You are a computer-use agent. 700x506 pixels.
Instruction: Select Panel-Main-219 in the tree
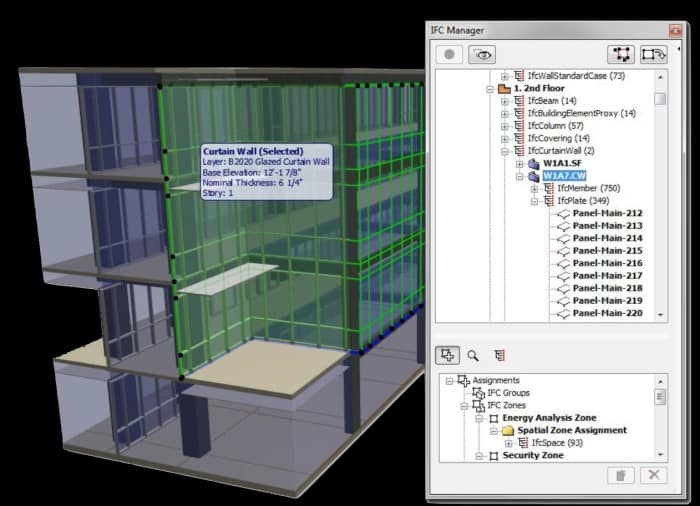607,301
